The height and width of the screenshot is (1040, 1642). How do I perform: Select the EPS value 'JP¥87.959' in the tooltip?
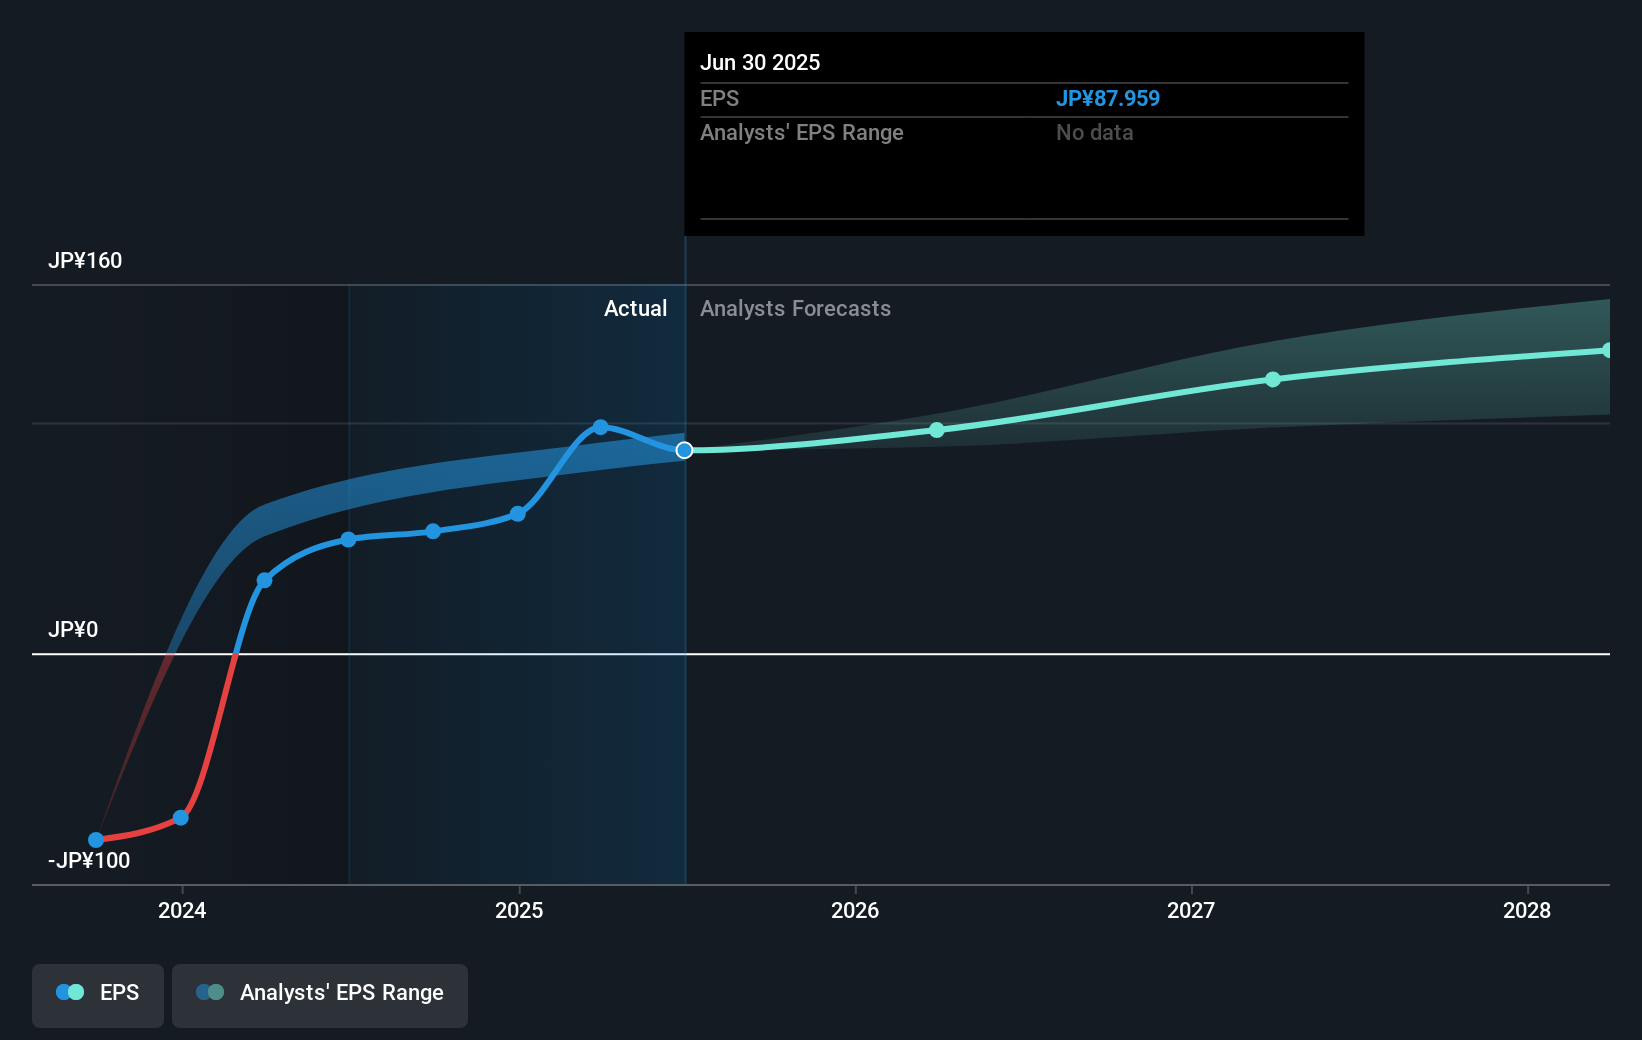(1108, 98)
